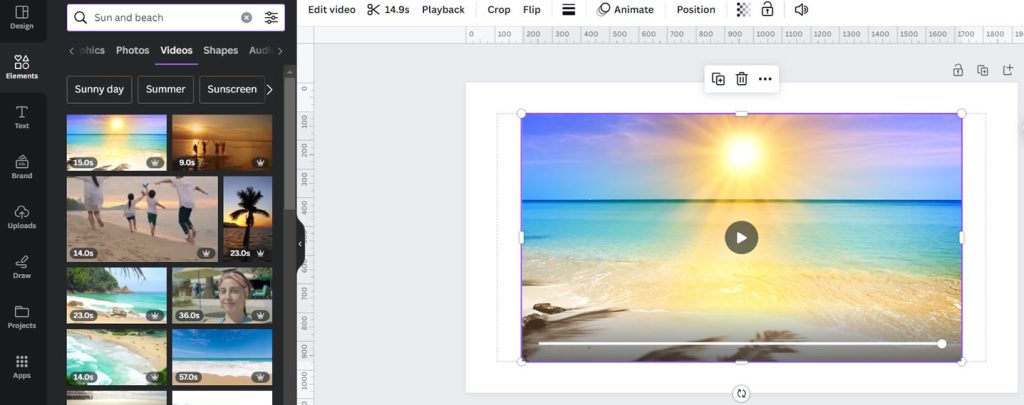Select the 'Sunny day' suggestion chip
Screen dimensions: 1024x405
tap(99, 89)
